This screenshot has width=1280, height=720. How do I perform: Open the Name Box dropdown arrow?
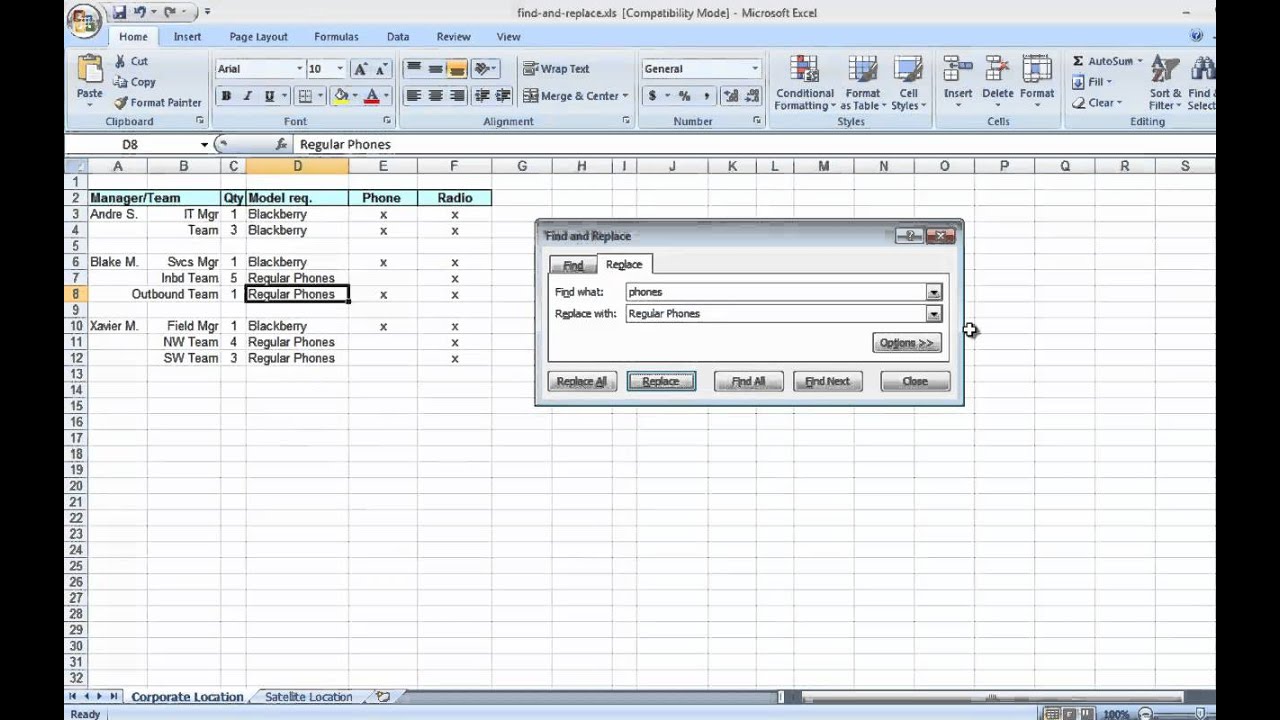pyautogui.click(x=204, y=144)
